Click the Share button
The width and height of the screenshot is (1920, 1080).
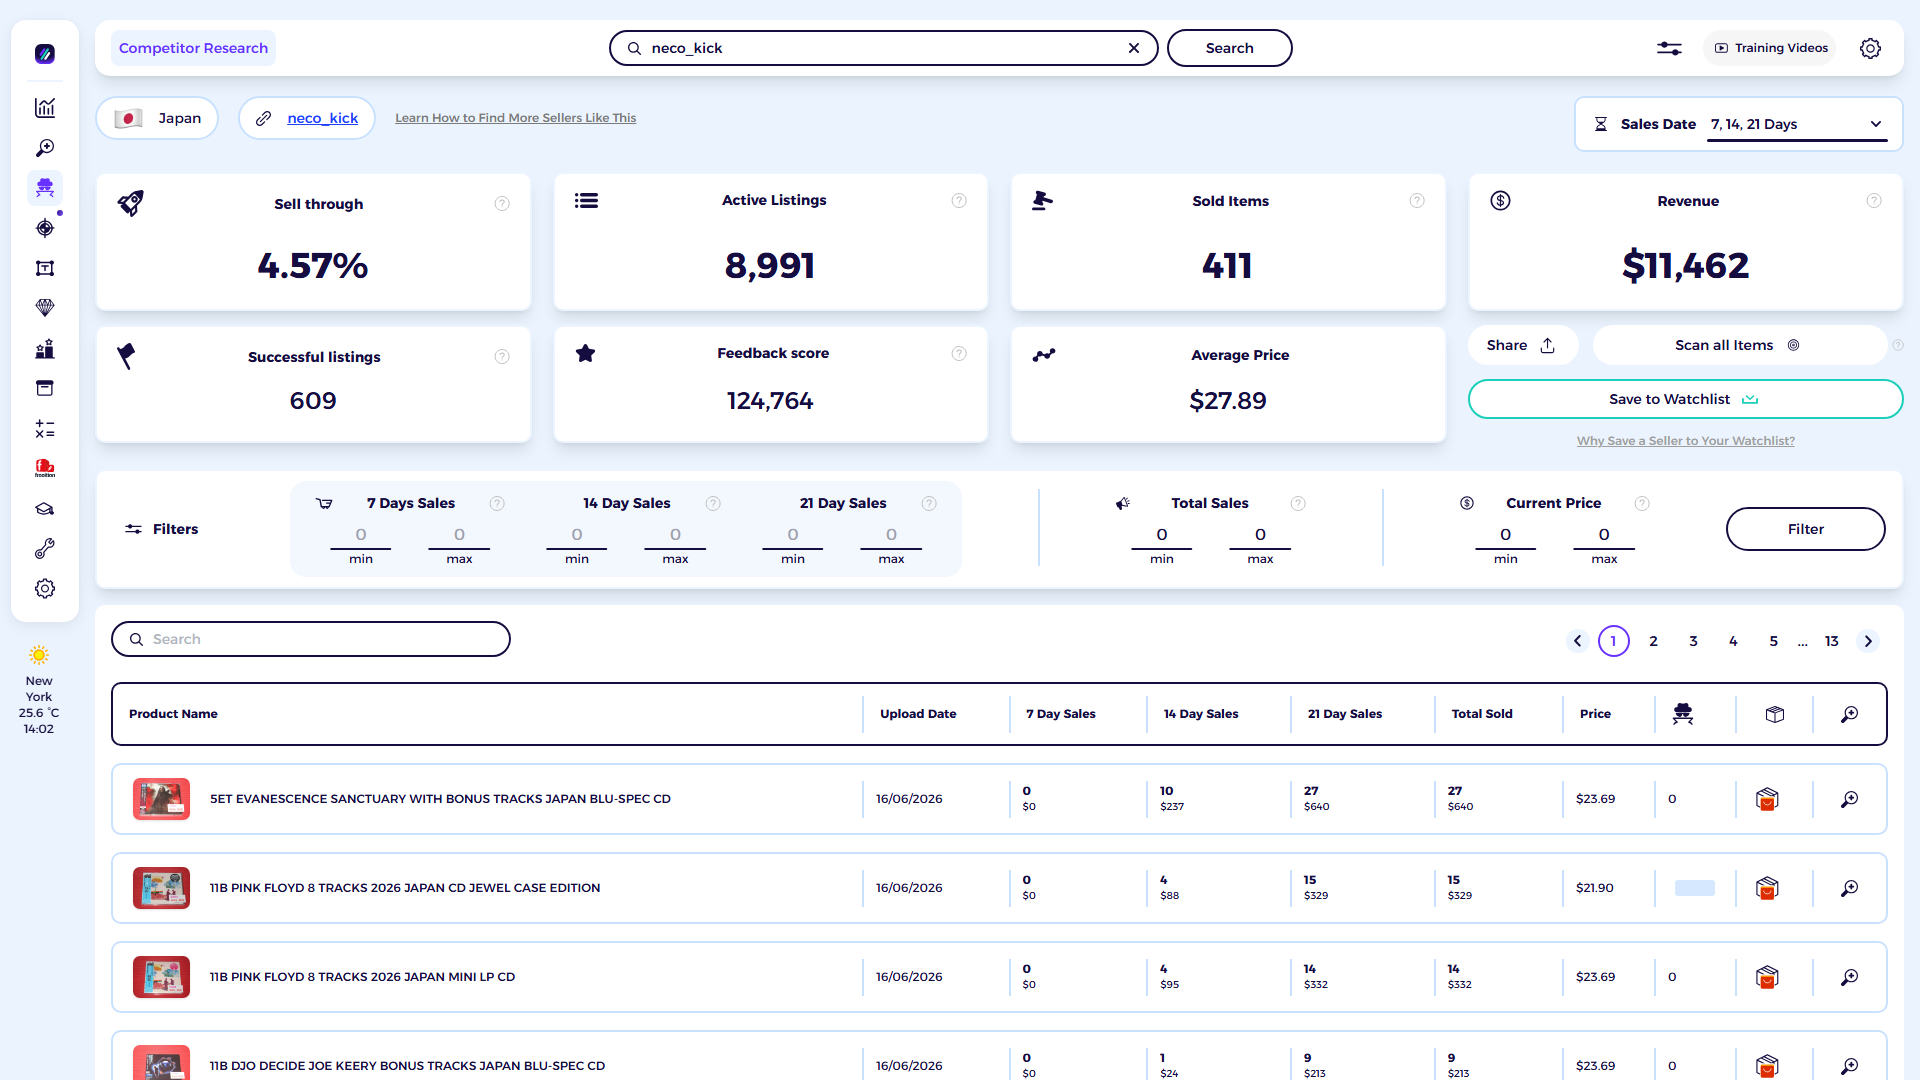[1521, 345]
